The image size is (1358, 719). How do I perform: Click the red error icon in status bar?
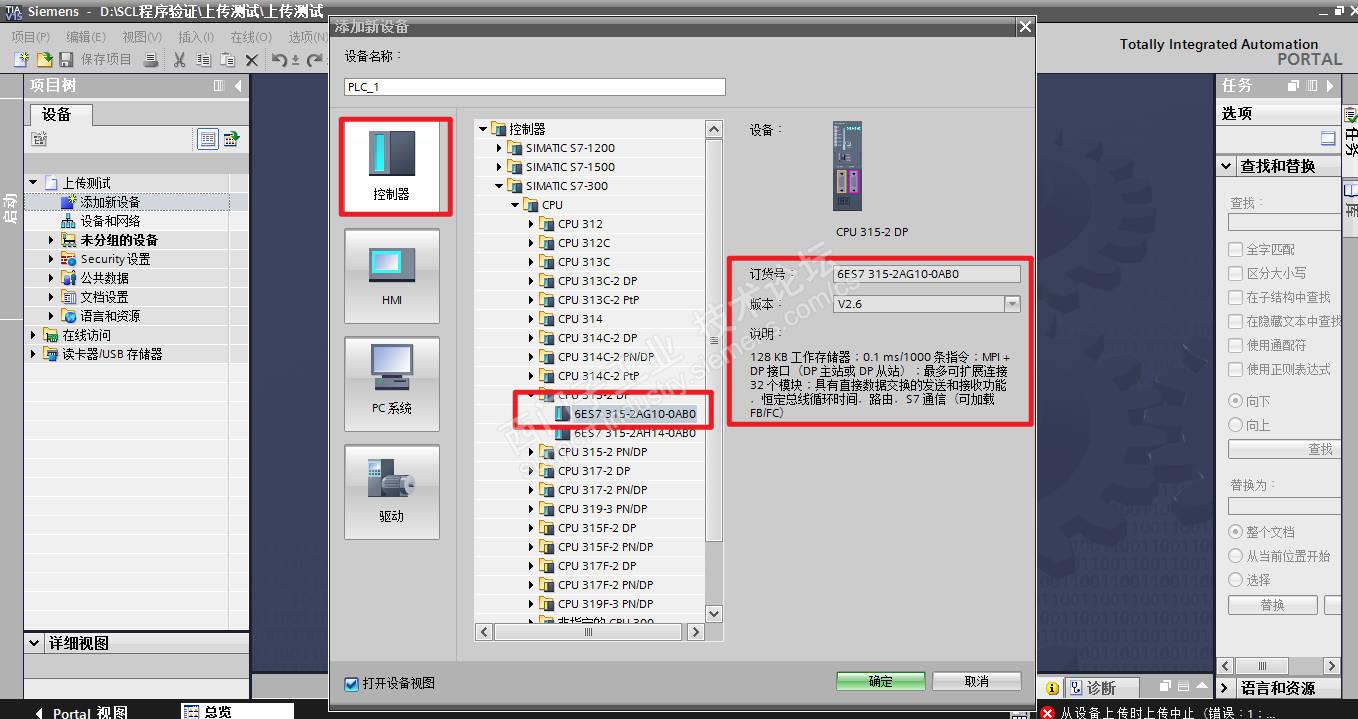pyautogui.click(x=1047, y=713)
